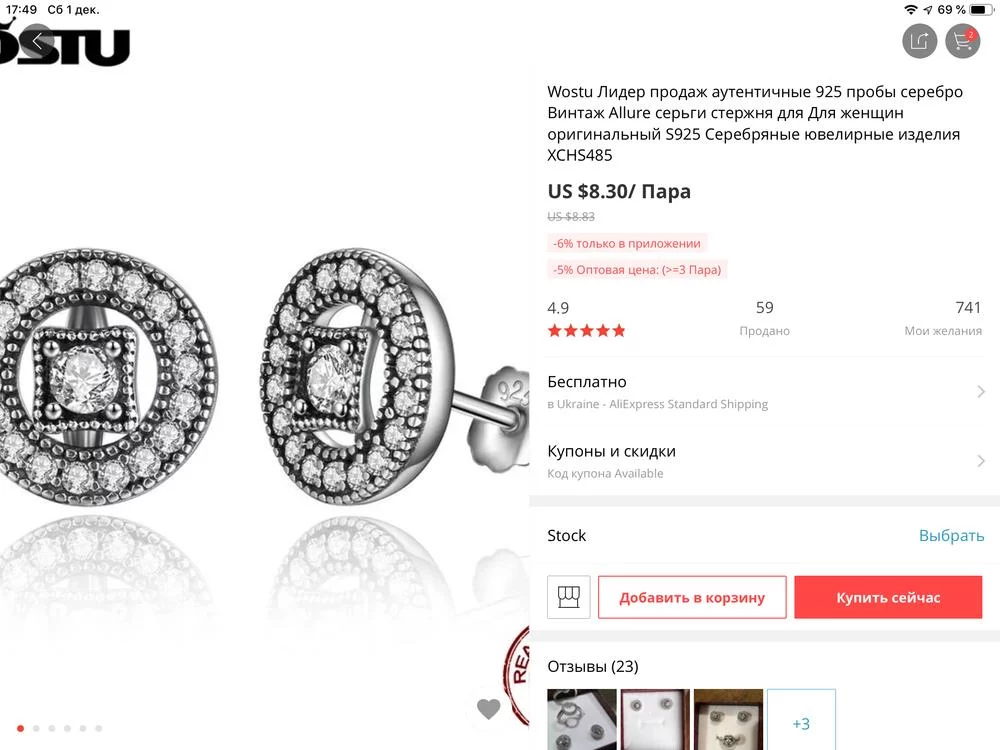Jump to second image via pagination dot
This screenshot has width=1000, height=750.
pyautogui.click(x=35, y=729)
